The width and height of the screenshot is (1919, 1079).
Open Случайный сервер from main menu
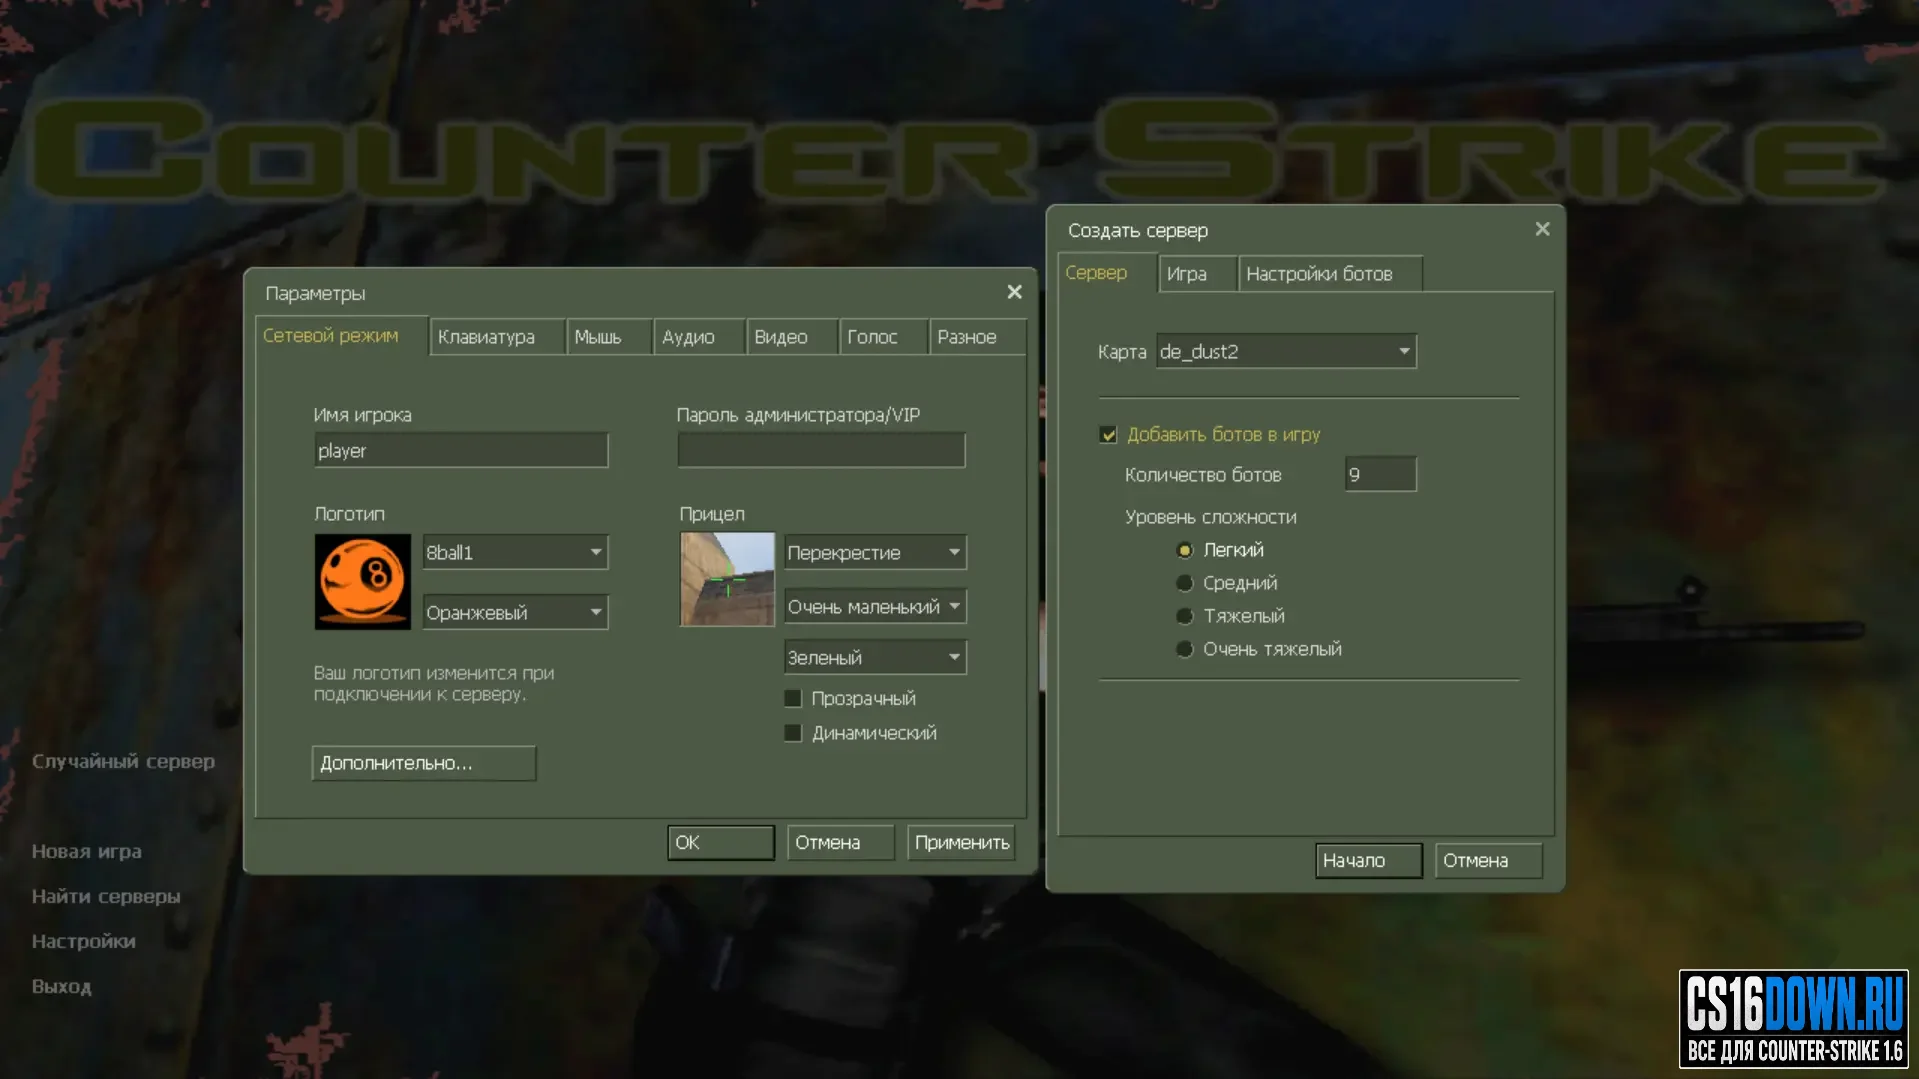[123, 761]
